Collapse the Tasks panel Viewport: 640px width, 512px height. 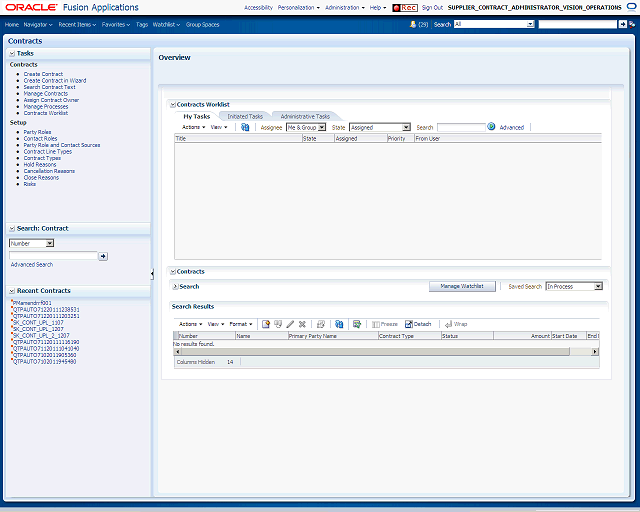[x=12, y=53]
